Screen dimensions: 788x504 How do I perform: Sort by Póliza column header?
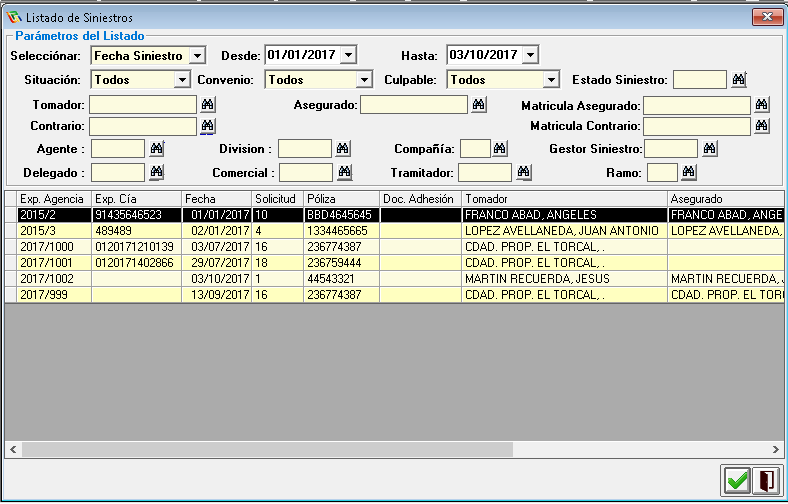click(x=341, y=199)
